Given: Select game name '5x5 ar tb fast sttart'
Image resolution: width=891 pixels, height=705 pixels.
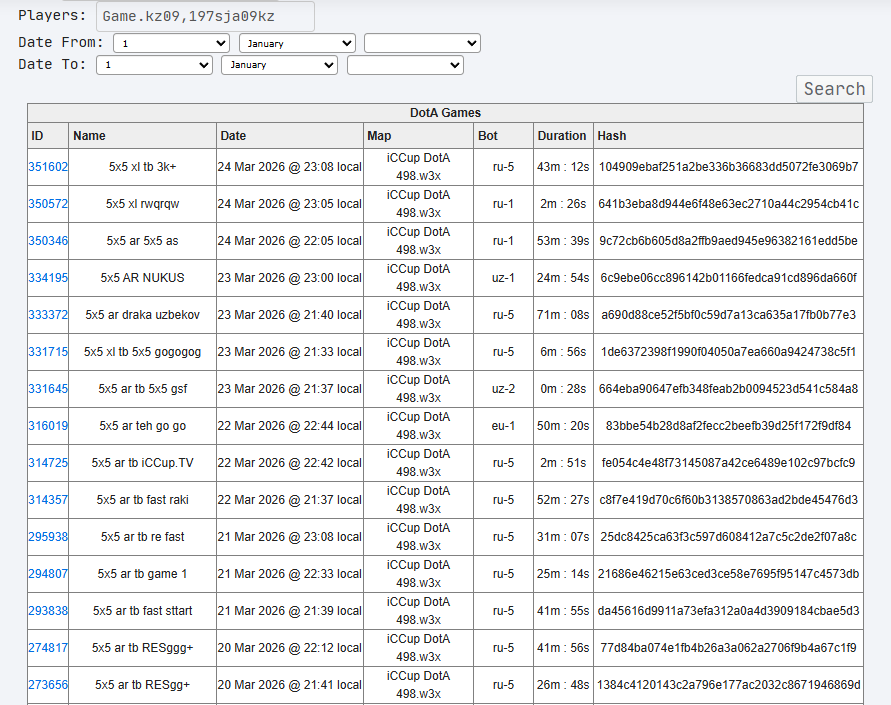Looking at the screenshot, I should point(143,611).
